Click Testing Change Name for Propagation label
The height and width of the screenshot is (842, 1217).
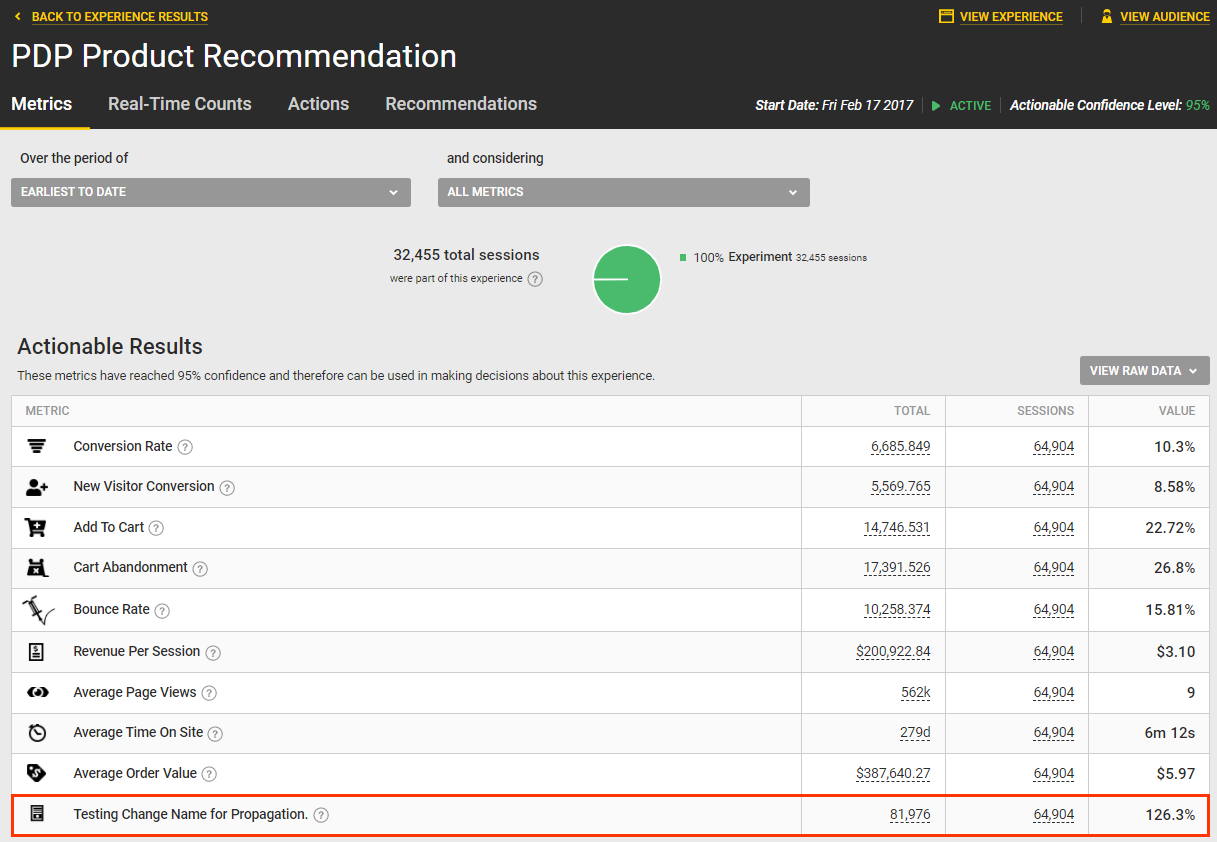191,814
